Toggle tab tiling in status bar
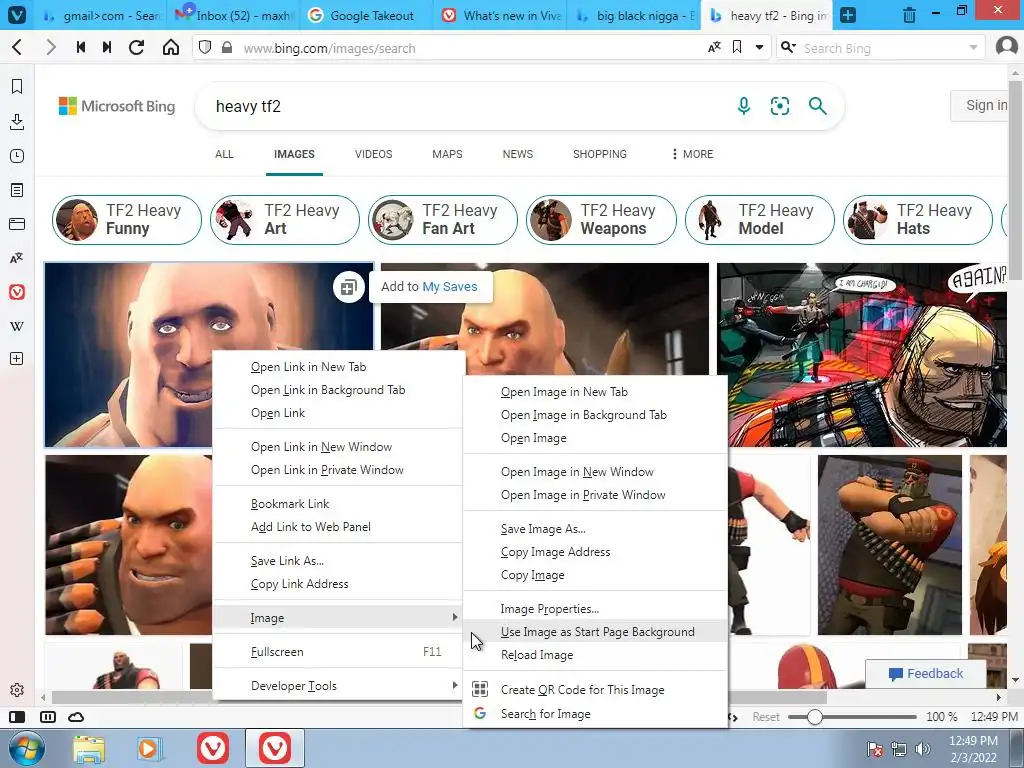The height and width of the screenshot is (768, 1024). click(x=48, y=717)
